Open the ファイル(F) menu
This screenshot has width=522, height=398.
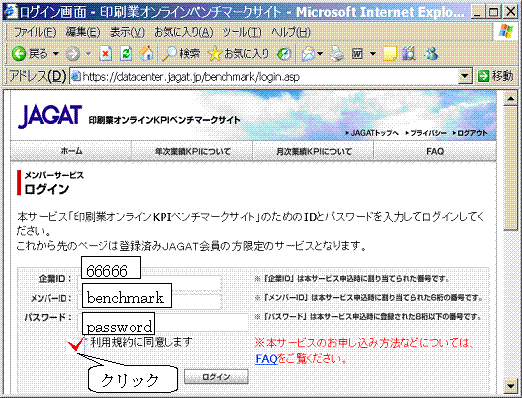35,32
